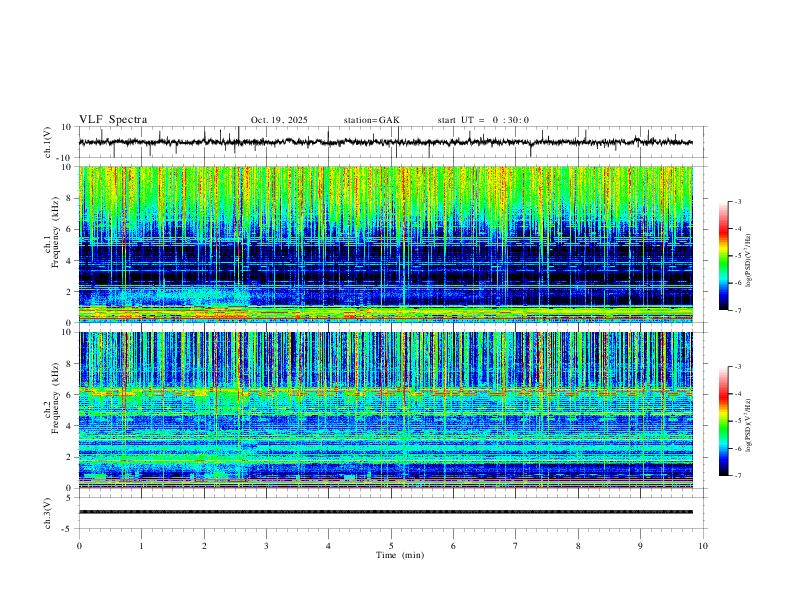This screenshot has width=792, height=612.
Task: Click the ch.2 spectrogram panel
Action: (385, 410)
